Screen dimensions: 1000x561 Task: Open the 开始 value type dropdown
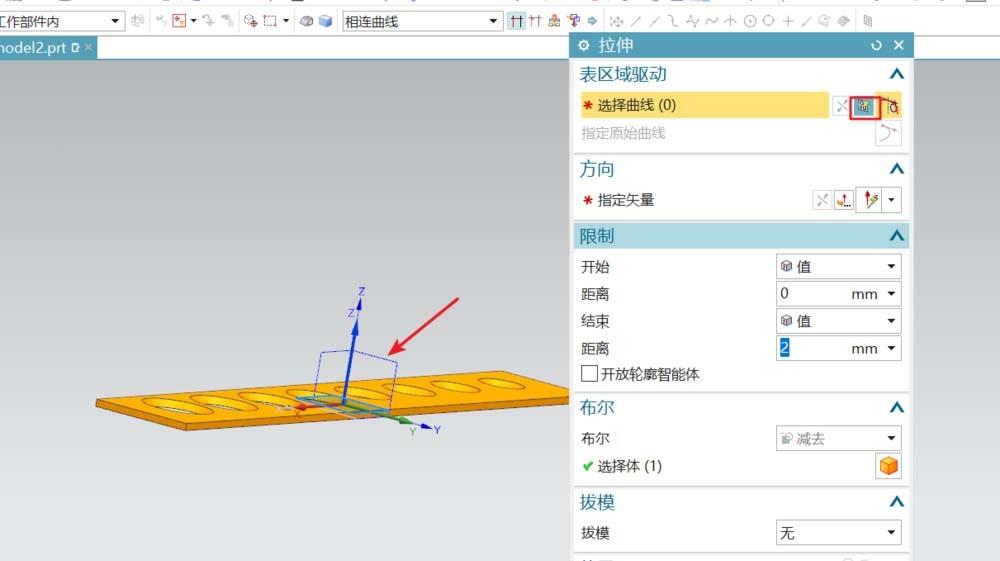838,266
